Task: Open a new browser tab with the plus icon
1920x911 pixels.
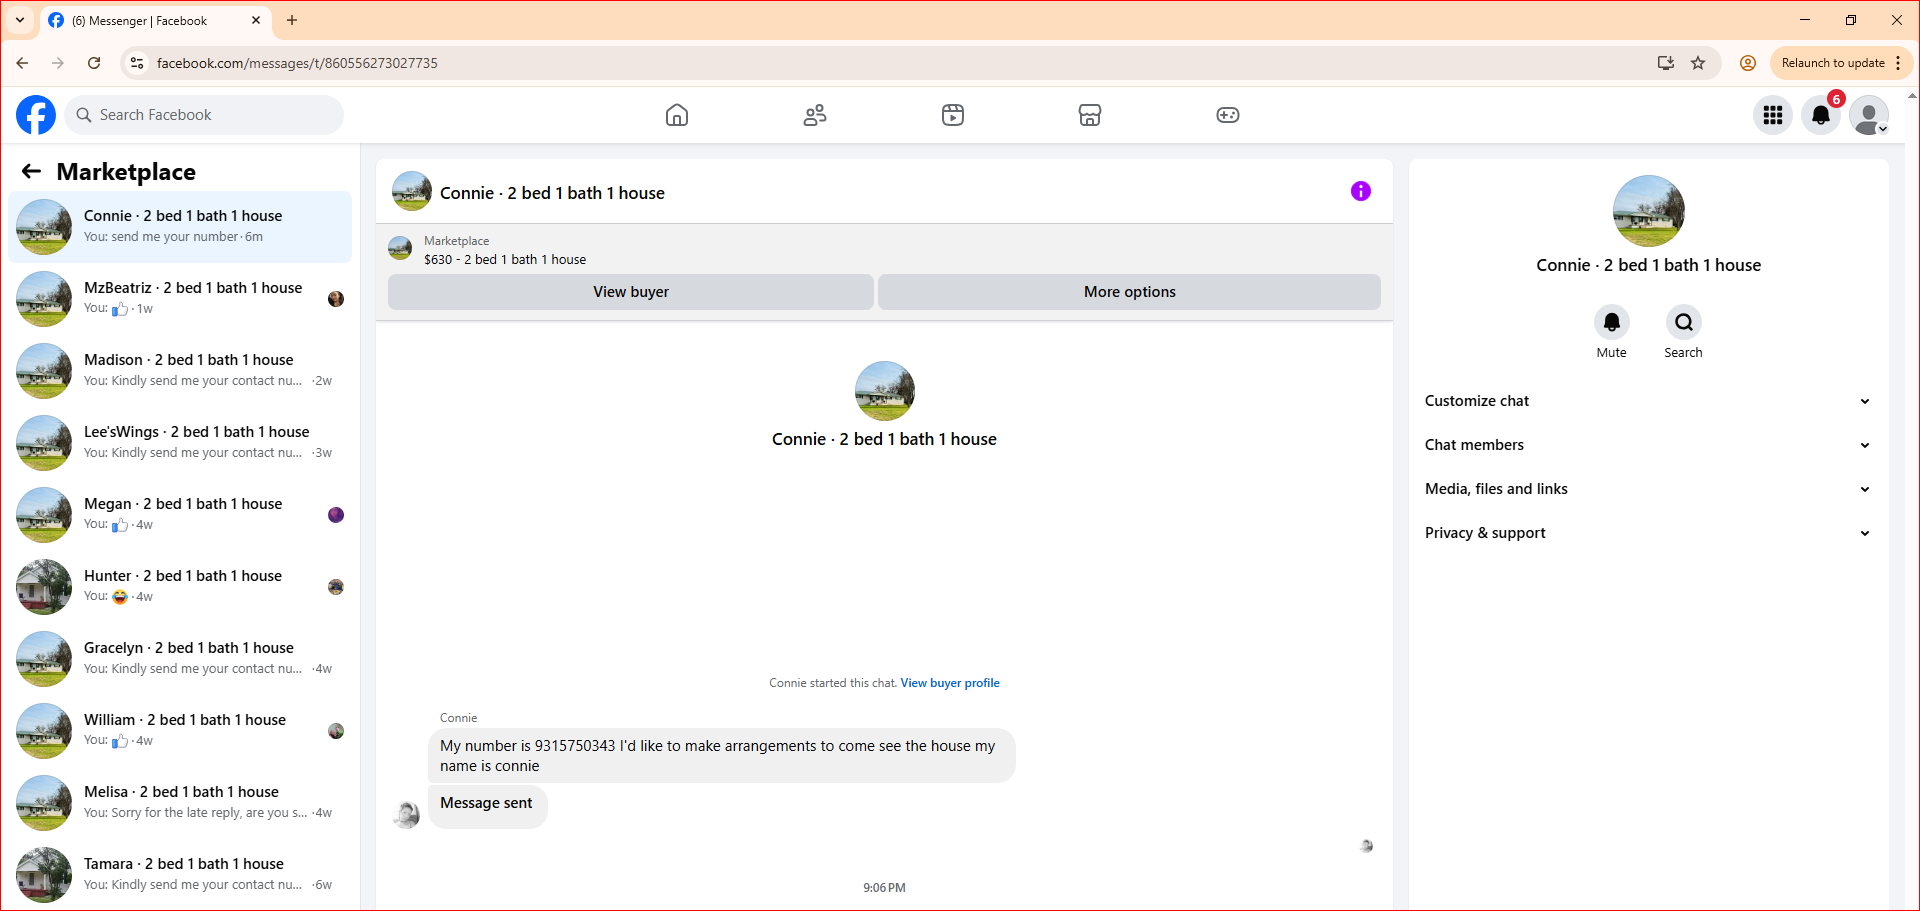Action: point(292,20)
